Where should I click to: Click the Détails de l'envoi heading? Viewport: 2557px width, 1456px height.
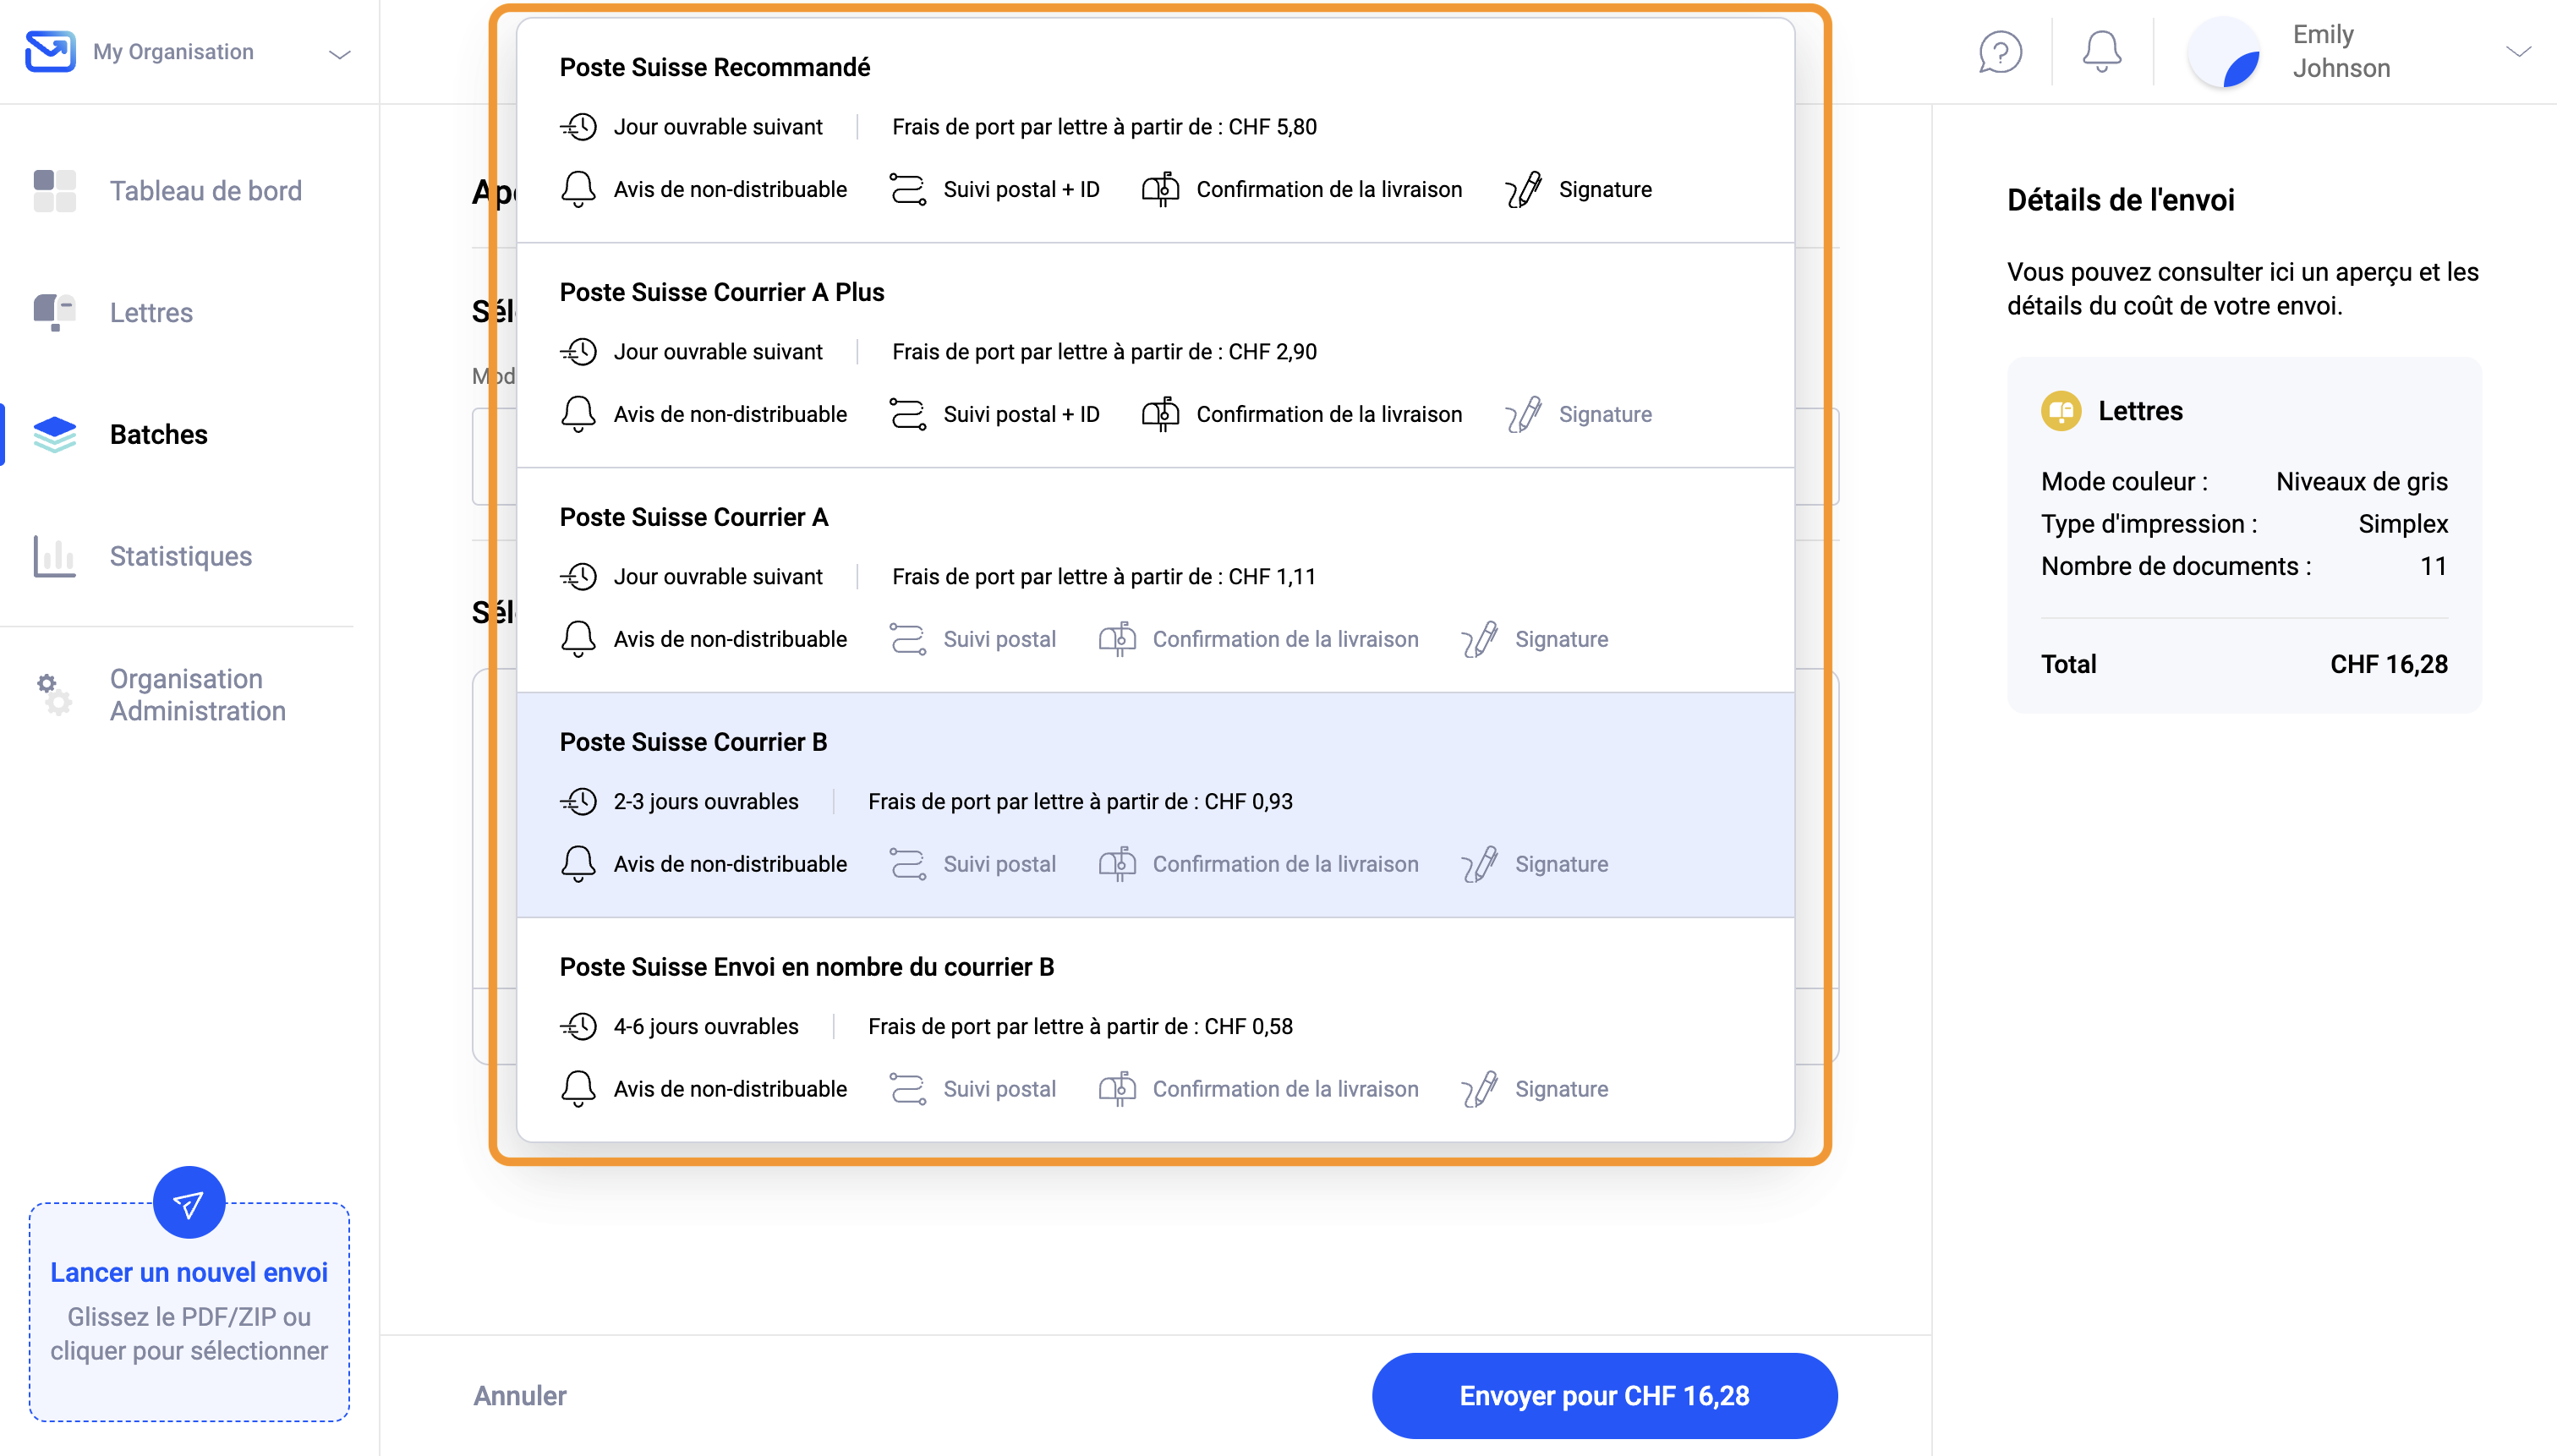(x=2120, y=200)
